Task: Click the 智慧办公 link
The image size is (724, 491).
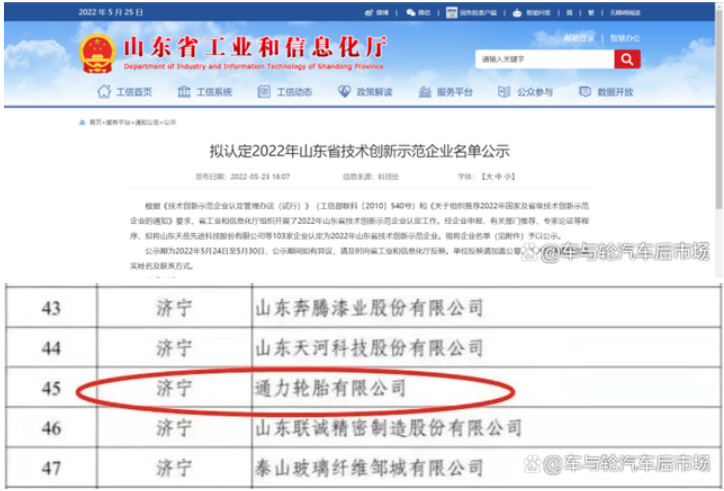Action: [x=625, y=38]
